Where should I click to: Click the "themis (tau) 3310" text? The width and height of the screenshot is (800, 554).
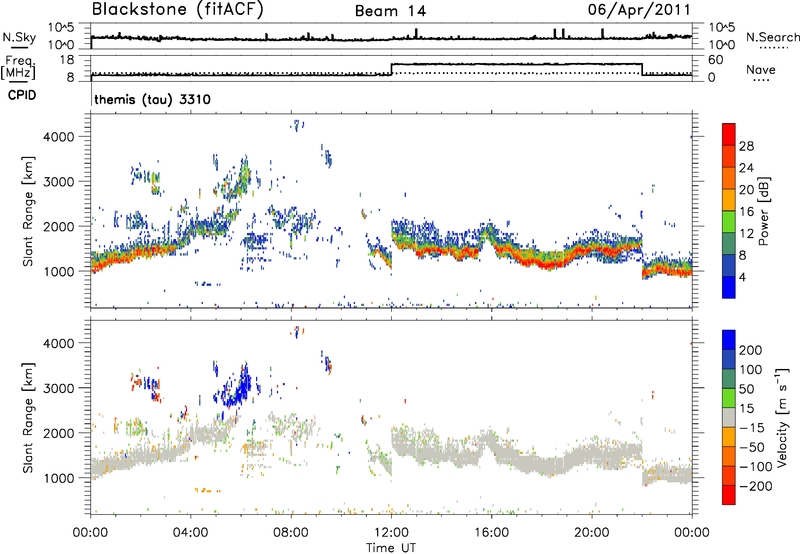click(152, 99)
